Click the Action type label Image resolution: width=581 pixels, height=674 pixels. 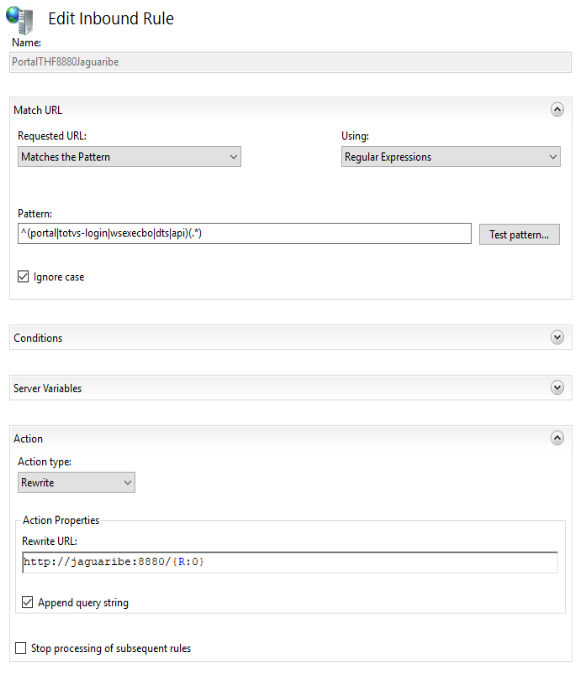pos(45,462)
